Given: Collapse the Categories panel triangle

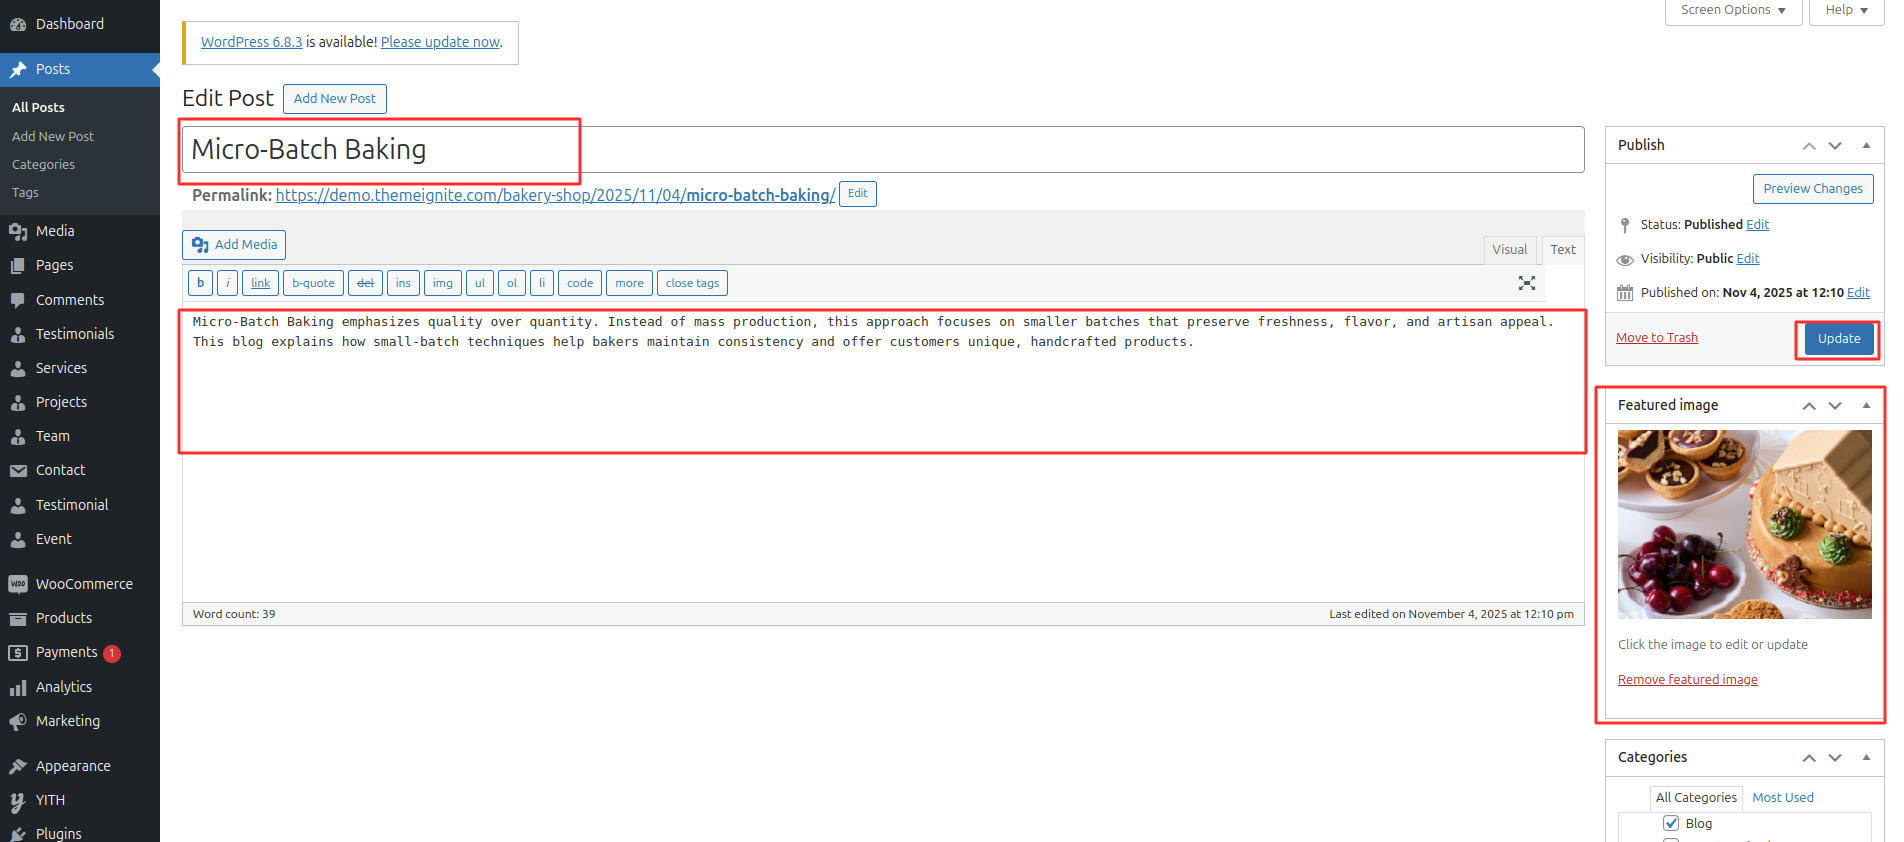Looking at the screenshot, I should pyautogui.click(x=1866, y=758).
